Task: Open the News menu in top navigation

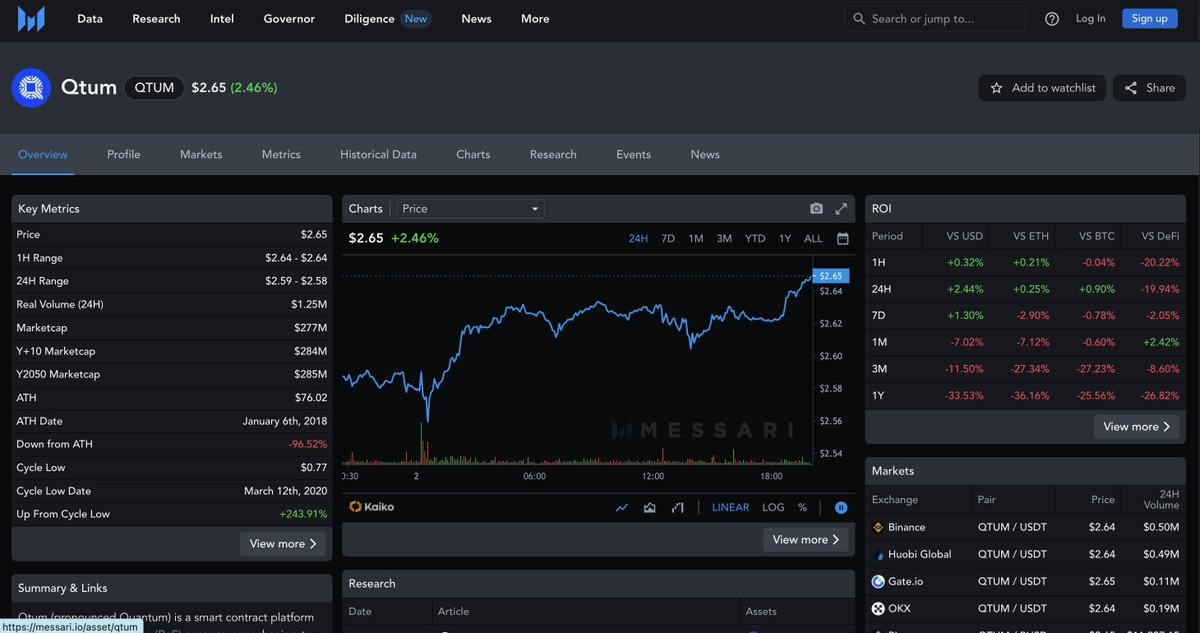Action: [476, 19]
